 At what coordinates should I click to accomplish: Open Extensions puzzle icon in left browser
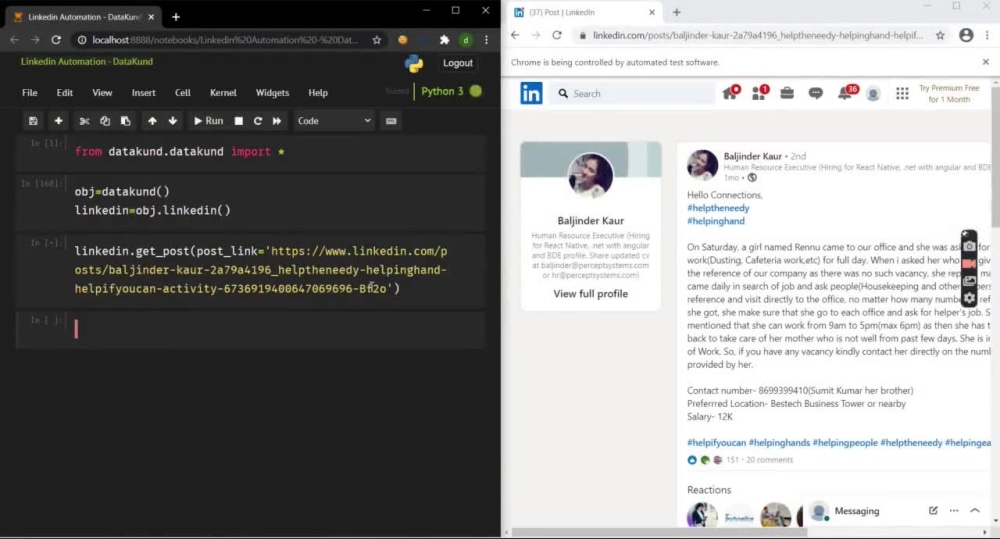click(445, 40)
